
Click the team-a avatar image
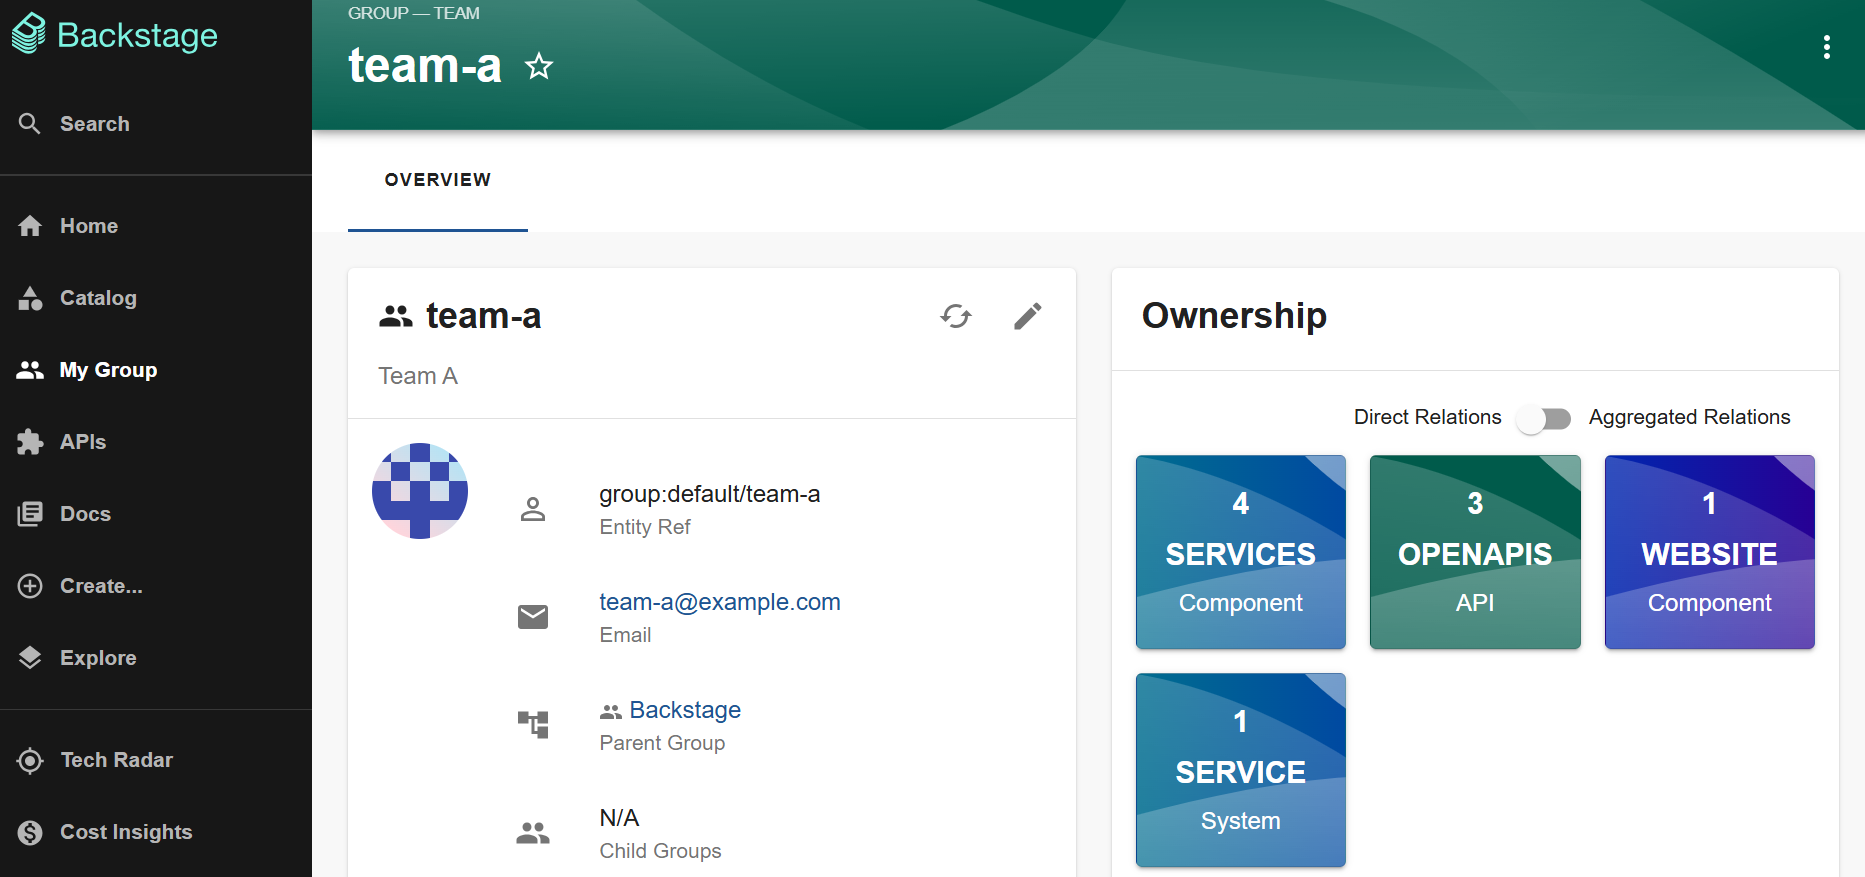click(420, 491)
